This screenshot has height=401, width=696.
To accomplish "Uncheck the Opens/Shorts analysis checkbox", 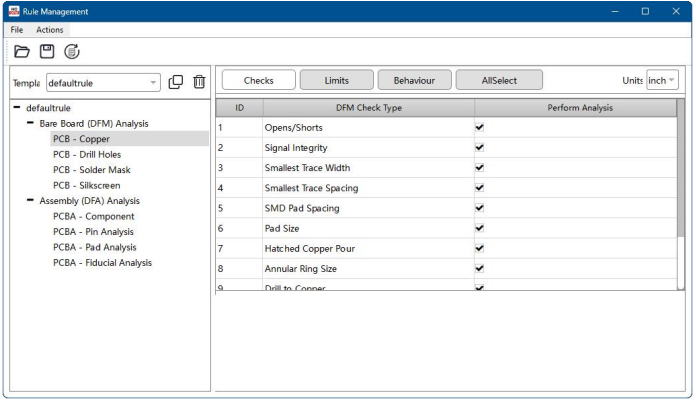I will 480,127.
